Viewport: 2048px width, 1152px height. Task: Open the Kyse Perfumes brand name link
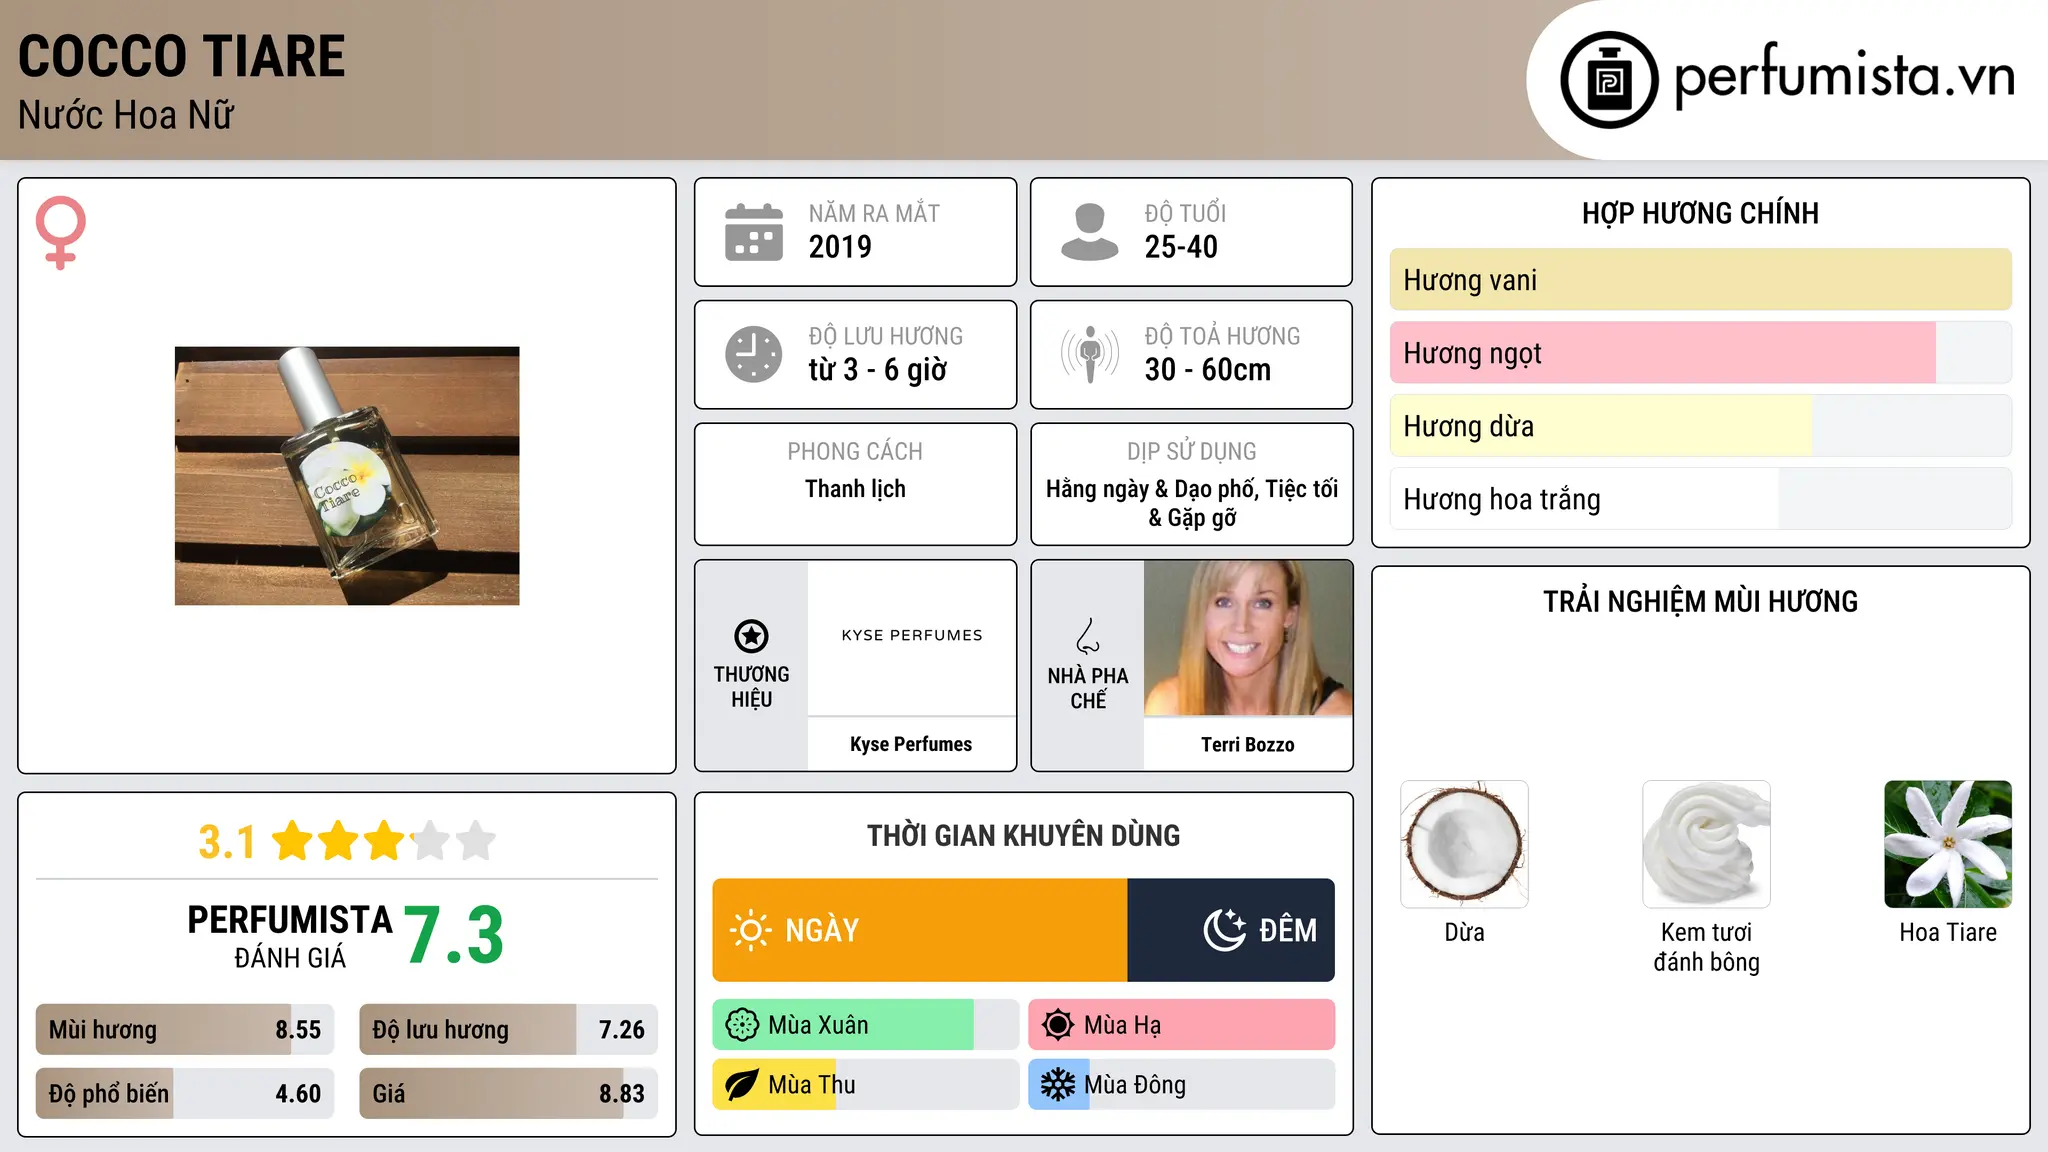coord(911,744)
